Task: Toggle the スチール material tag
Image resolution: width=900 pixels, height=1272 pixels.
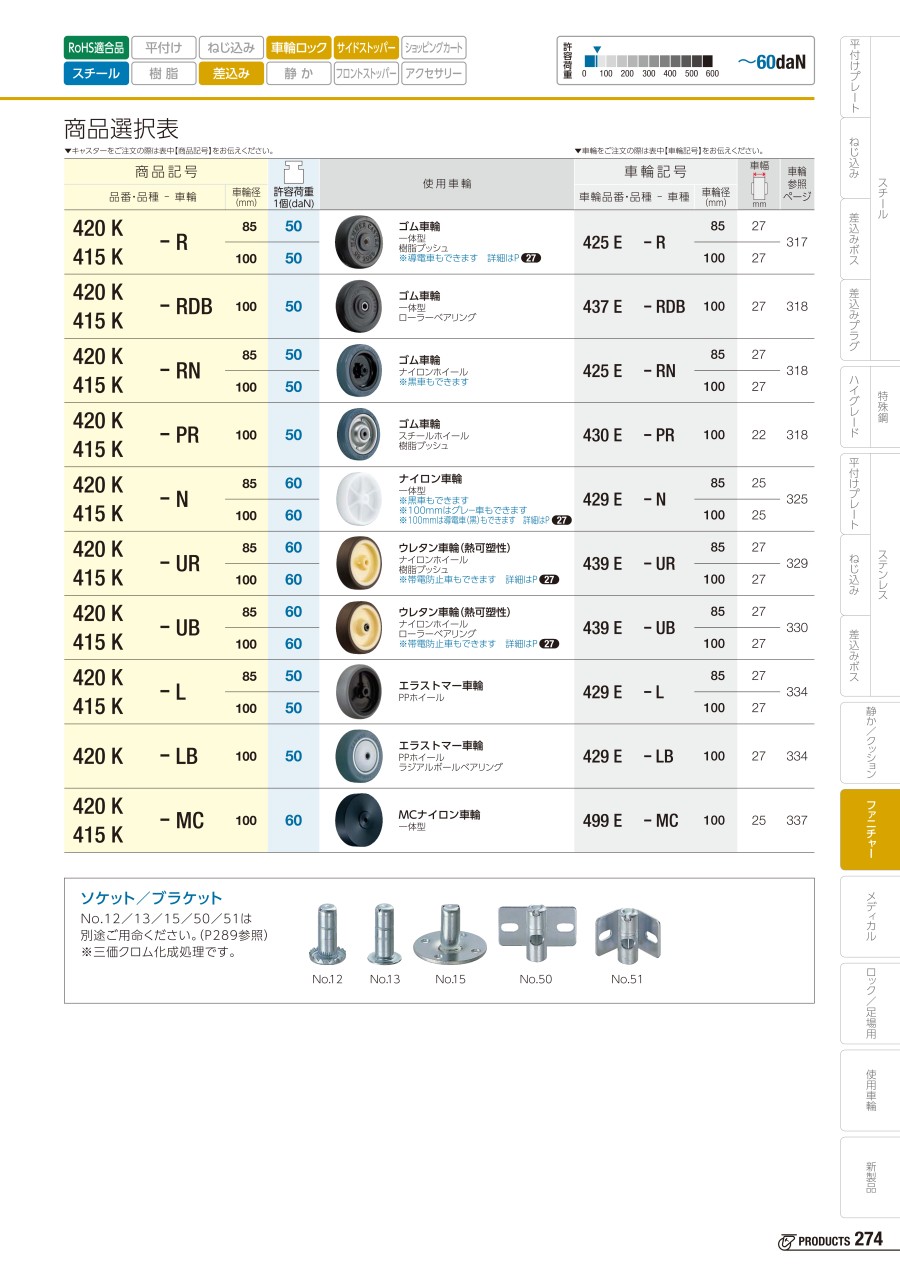Action: point(96,73)
